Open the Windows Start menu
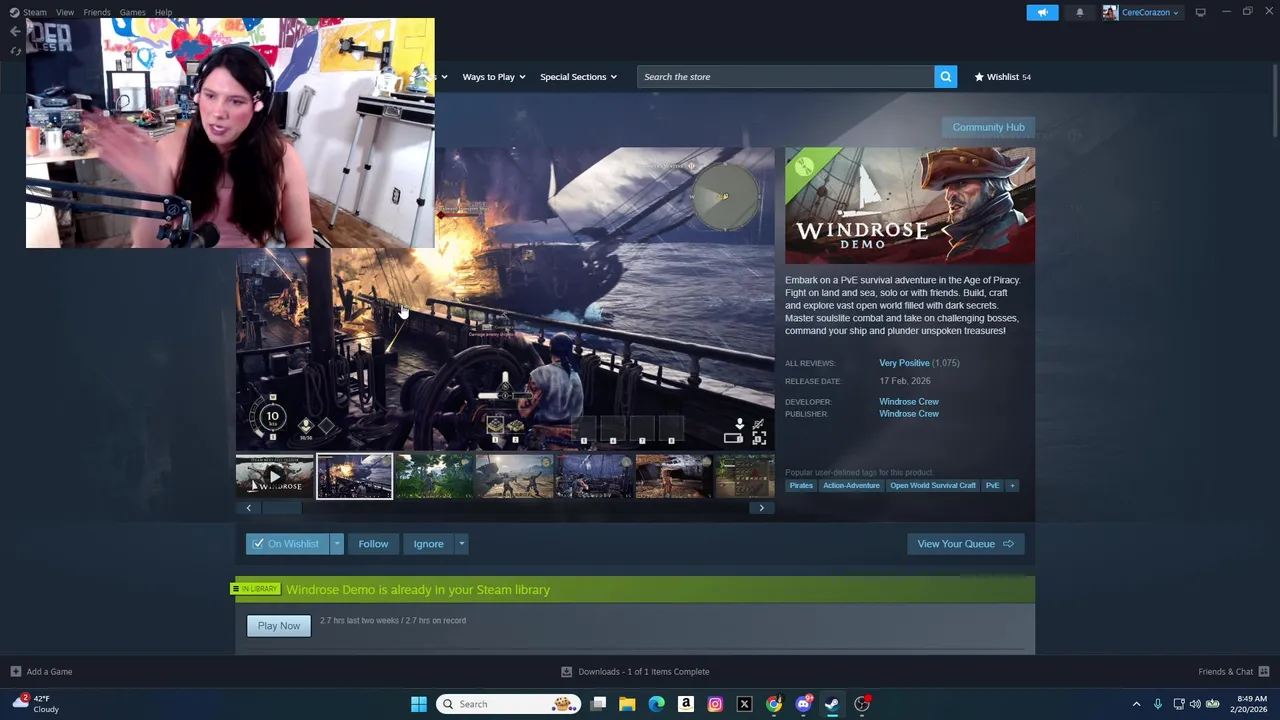The width and height of the screenshot is (1280, 720). [419, 704]
